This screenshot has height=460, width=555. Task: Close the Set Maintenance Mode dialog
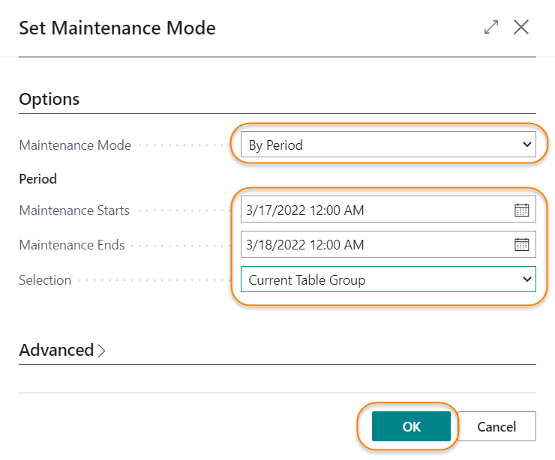(x=521, y=27)
